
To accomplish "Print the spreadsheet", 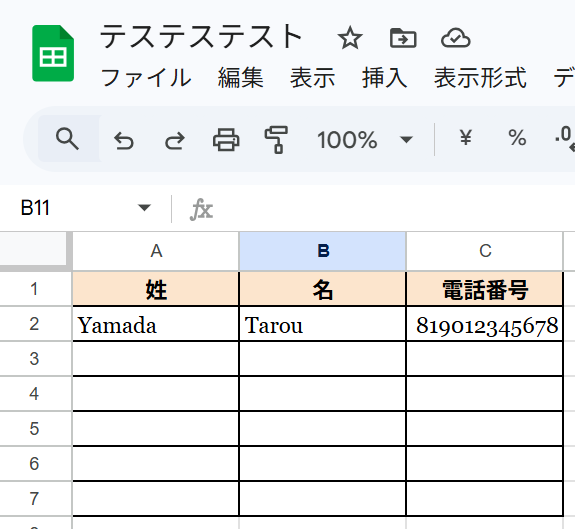I will pos(226,140).
